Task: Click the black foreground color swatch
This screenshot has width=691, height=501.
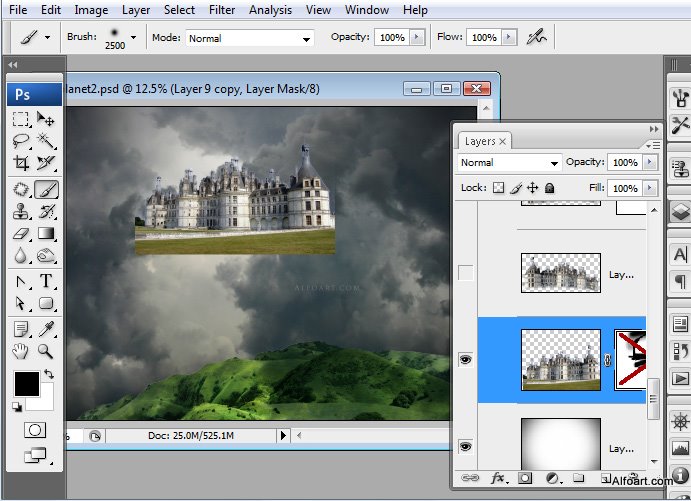Action: coord(26,384)
